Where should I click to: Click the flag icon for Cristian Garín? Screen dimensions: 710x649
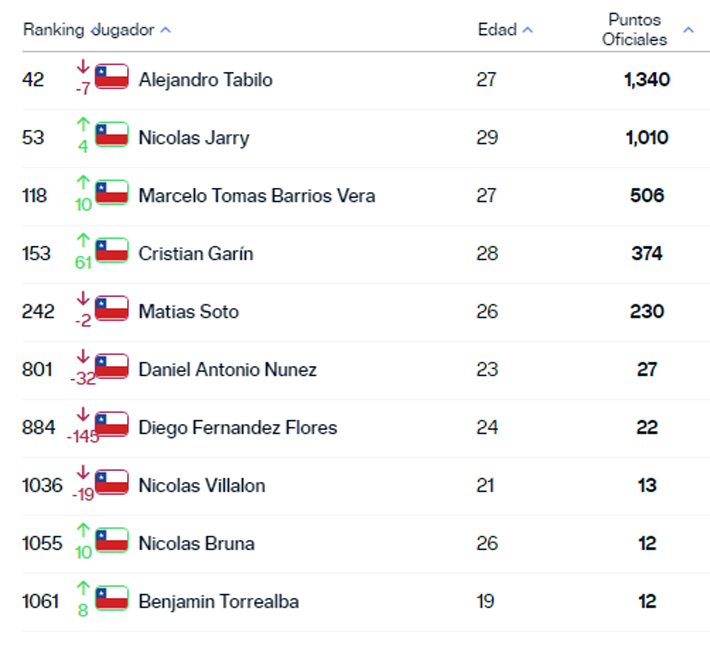tap(111, 250)
